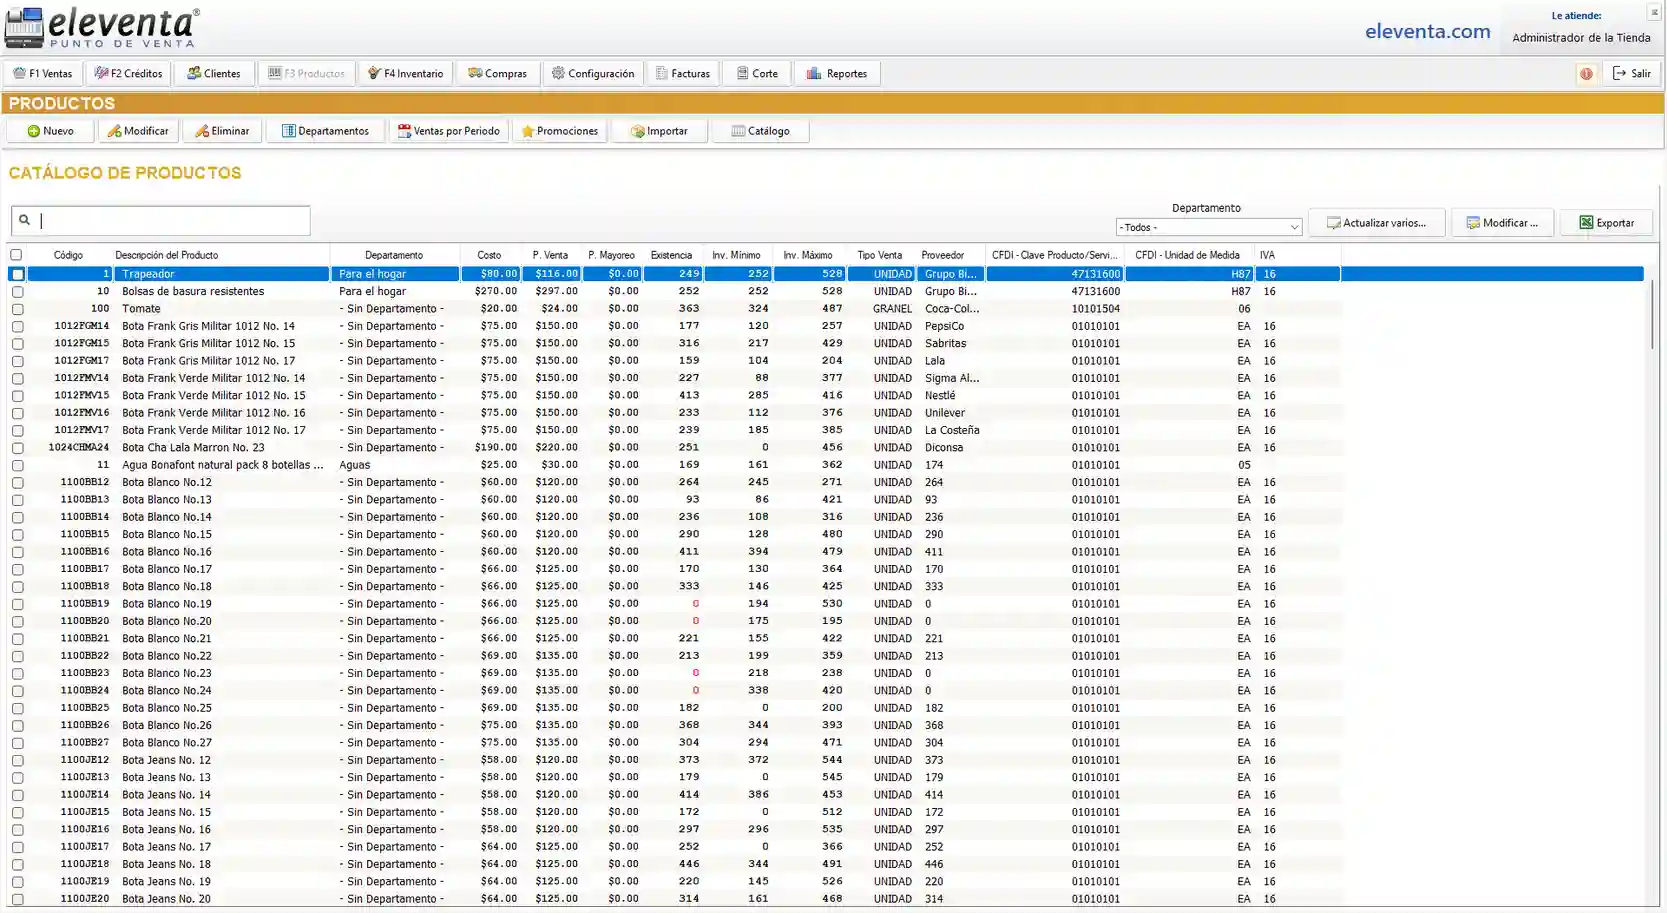Click Actualizar varios button
This screenshot has height=913, width=1667.
[1376, 223]
